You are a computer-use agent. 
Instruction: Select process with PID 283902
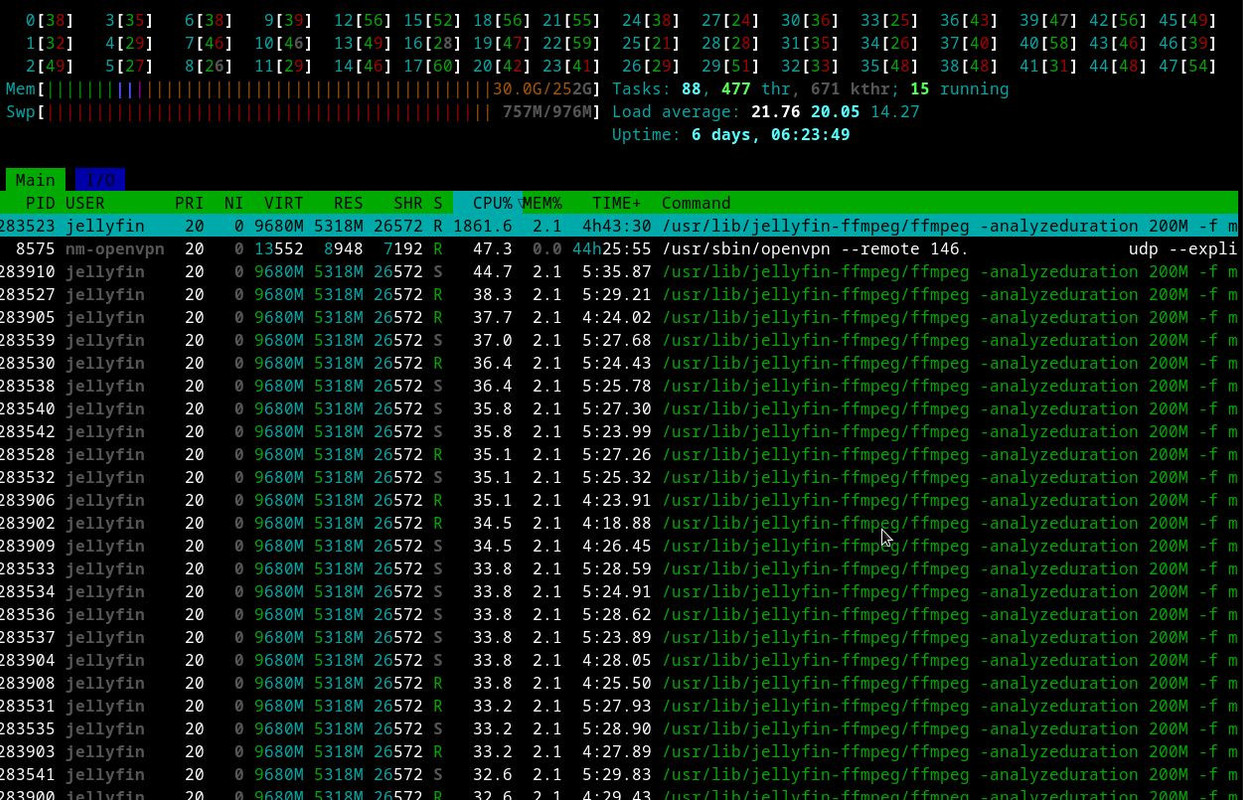pyautogui.click(x=619, y=524)
